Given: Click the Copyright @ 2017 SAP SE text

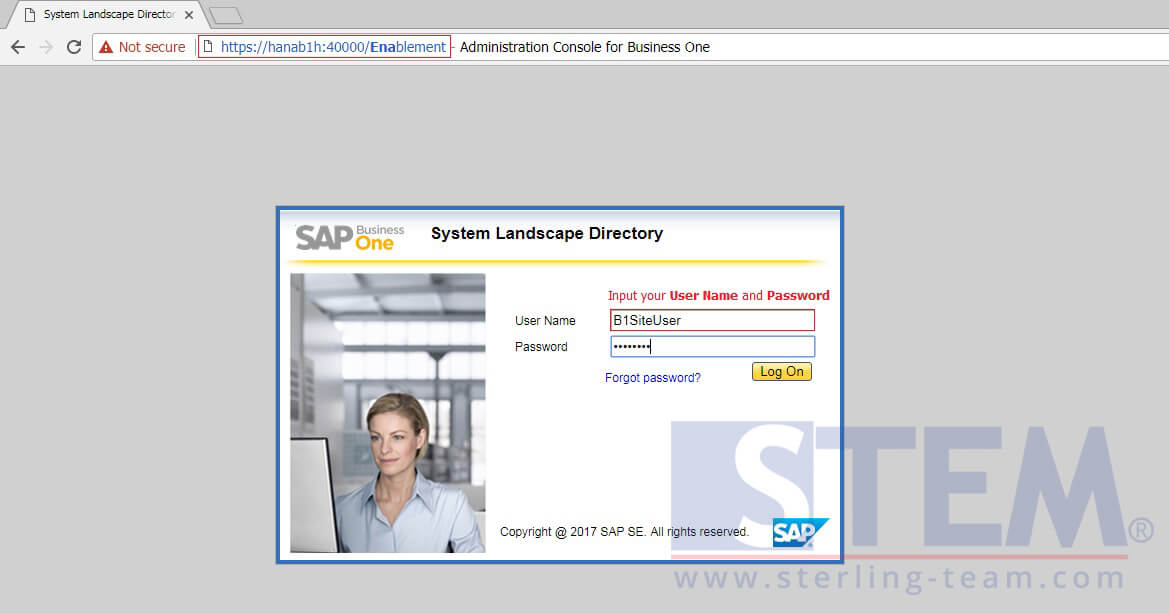Looking at the screenshot, I should pos(624,532).
